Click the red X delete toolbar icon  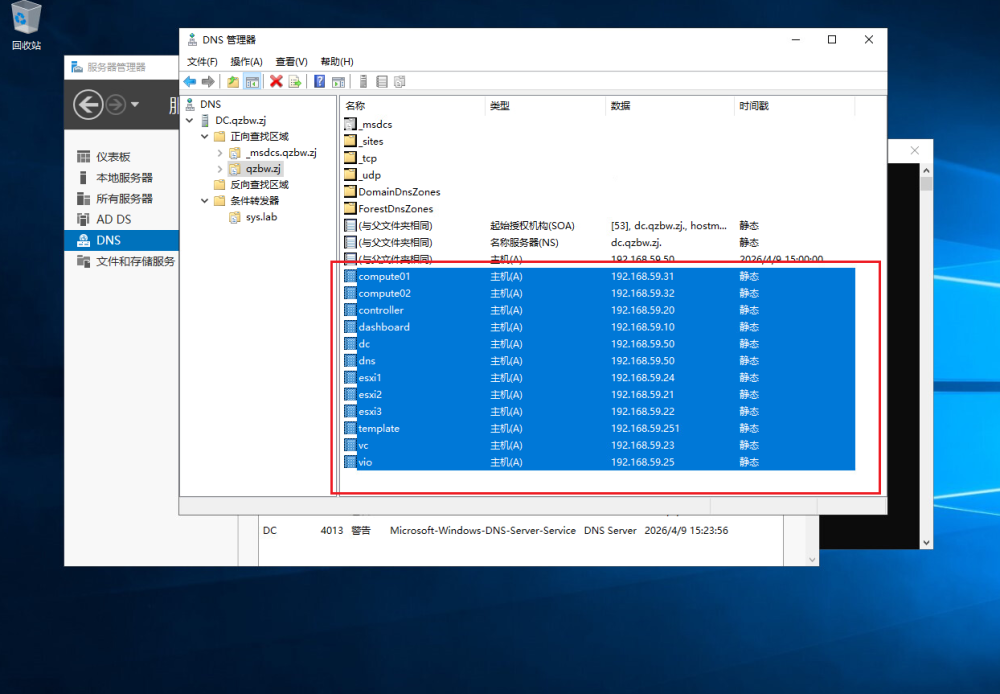click(x=276, y=82)
